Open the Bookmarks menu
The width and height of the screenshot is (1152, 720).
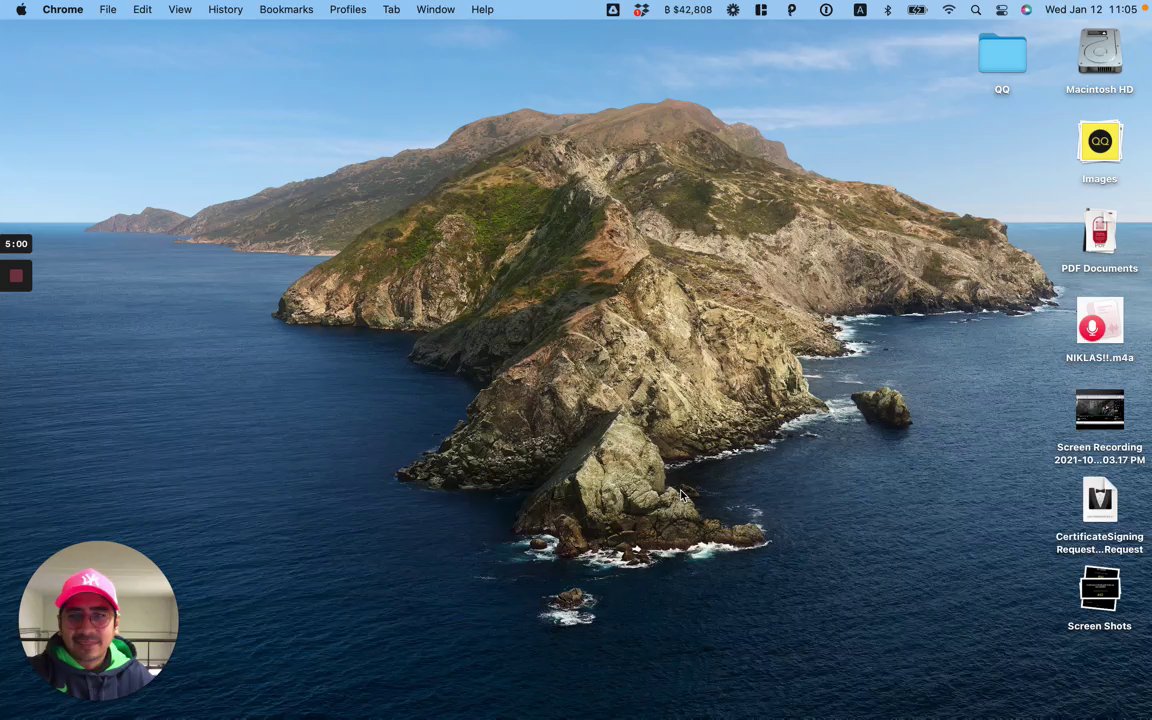point(286,9)
